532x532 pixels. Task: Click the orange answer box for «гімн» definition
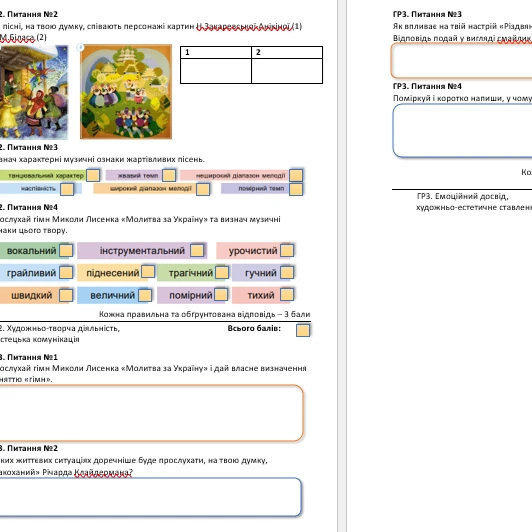(x=150, y=413)
